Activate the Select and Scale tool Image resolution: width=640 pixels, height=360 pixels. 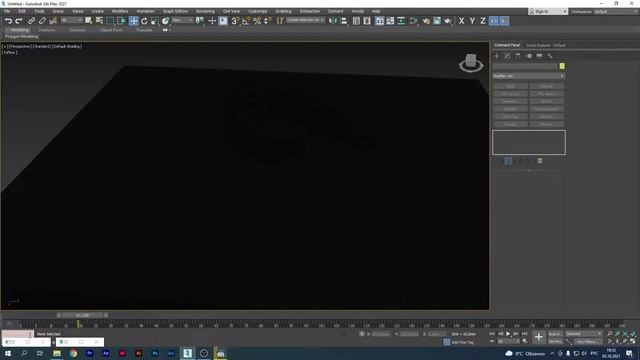point(155,21)
